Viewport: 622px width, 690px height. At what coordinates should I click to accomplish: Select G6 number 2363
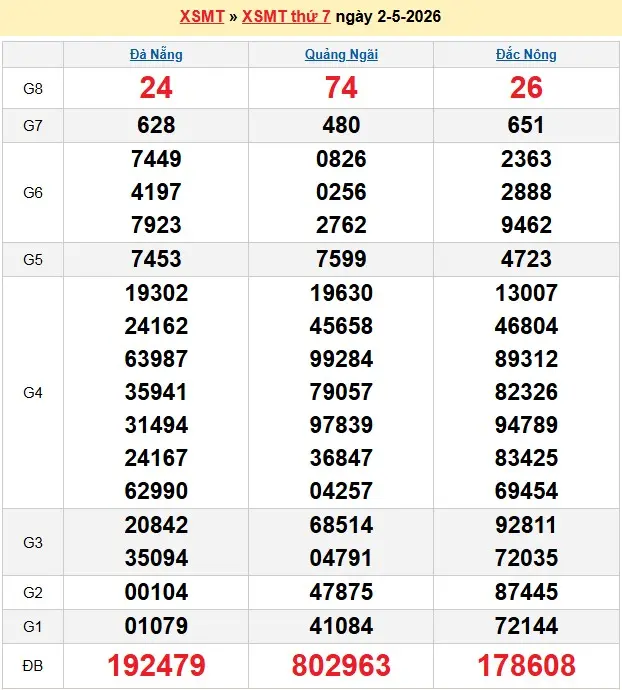(x=526, y=159)
